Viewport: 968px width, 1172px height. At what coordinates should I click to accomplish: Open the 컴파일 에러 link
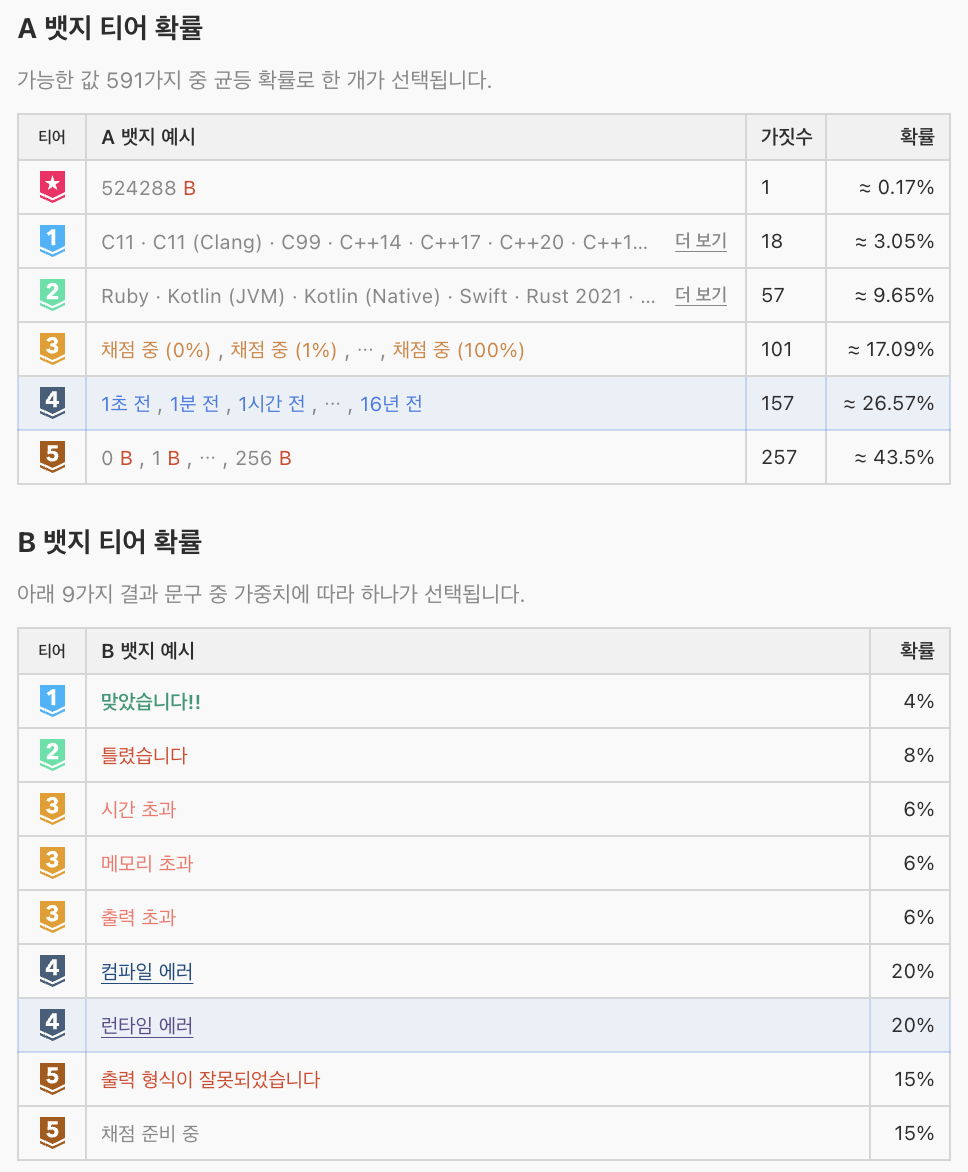(x=147, y=971)
